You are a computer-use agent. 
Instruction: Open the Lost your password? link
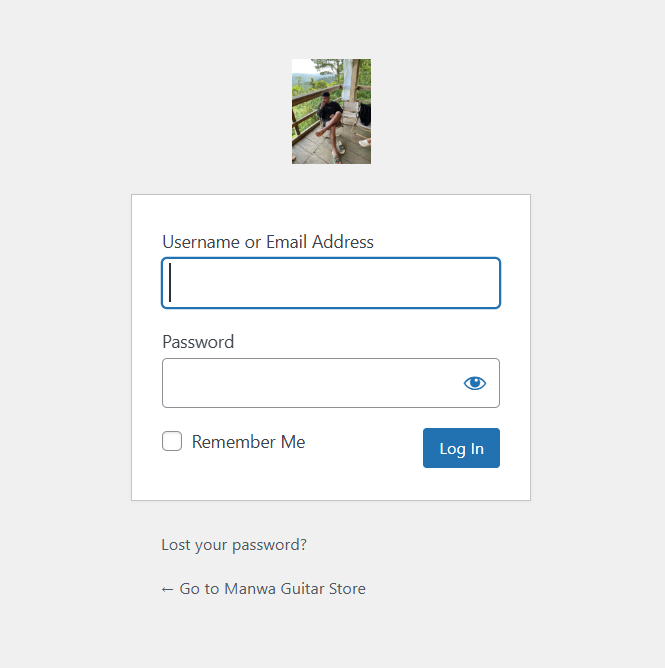pos(234,545)
